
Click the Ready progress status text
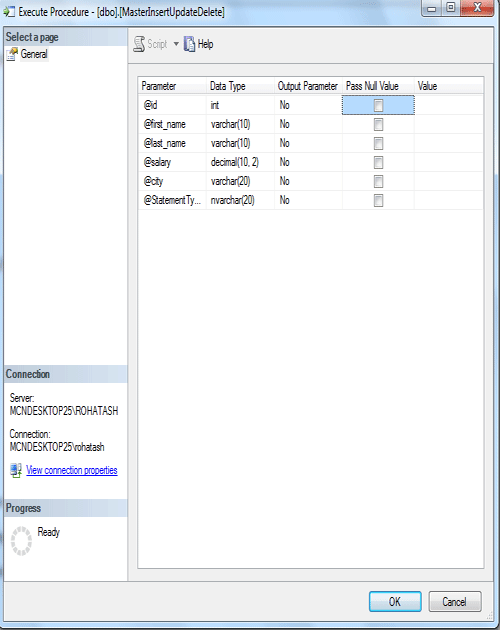(49, 532)
